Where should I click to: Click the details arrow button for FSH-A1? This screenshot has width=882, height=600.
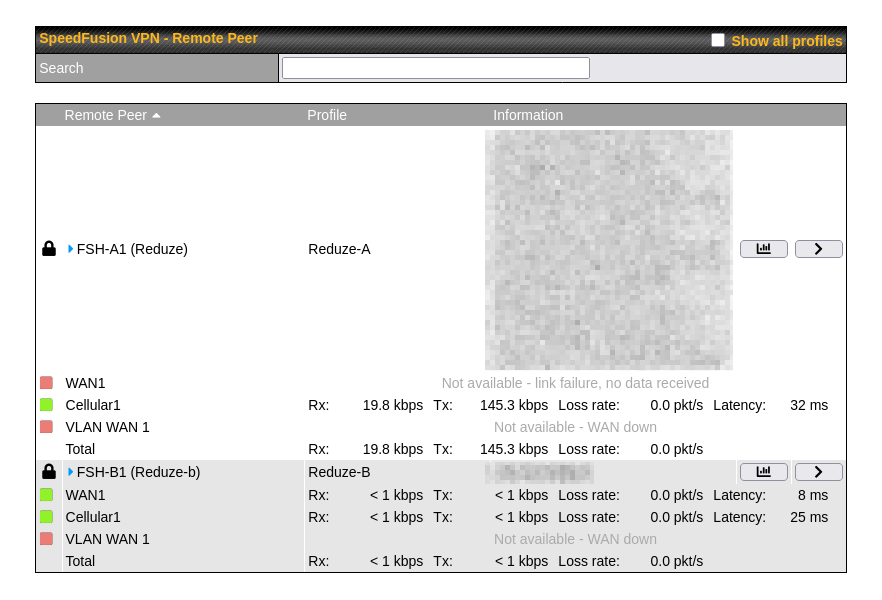(818, 249)
